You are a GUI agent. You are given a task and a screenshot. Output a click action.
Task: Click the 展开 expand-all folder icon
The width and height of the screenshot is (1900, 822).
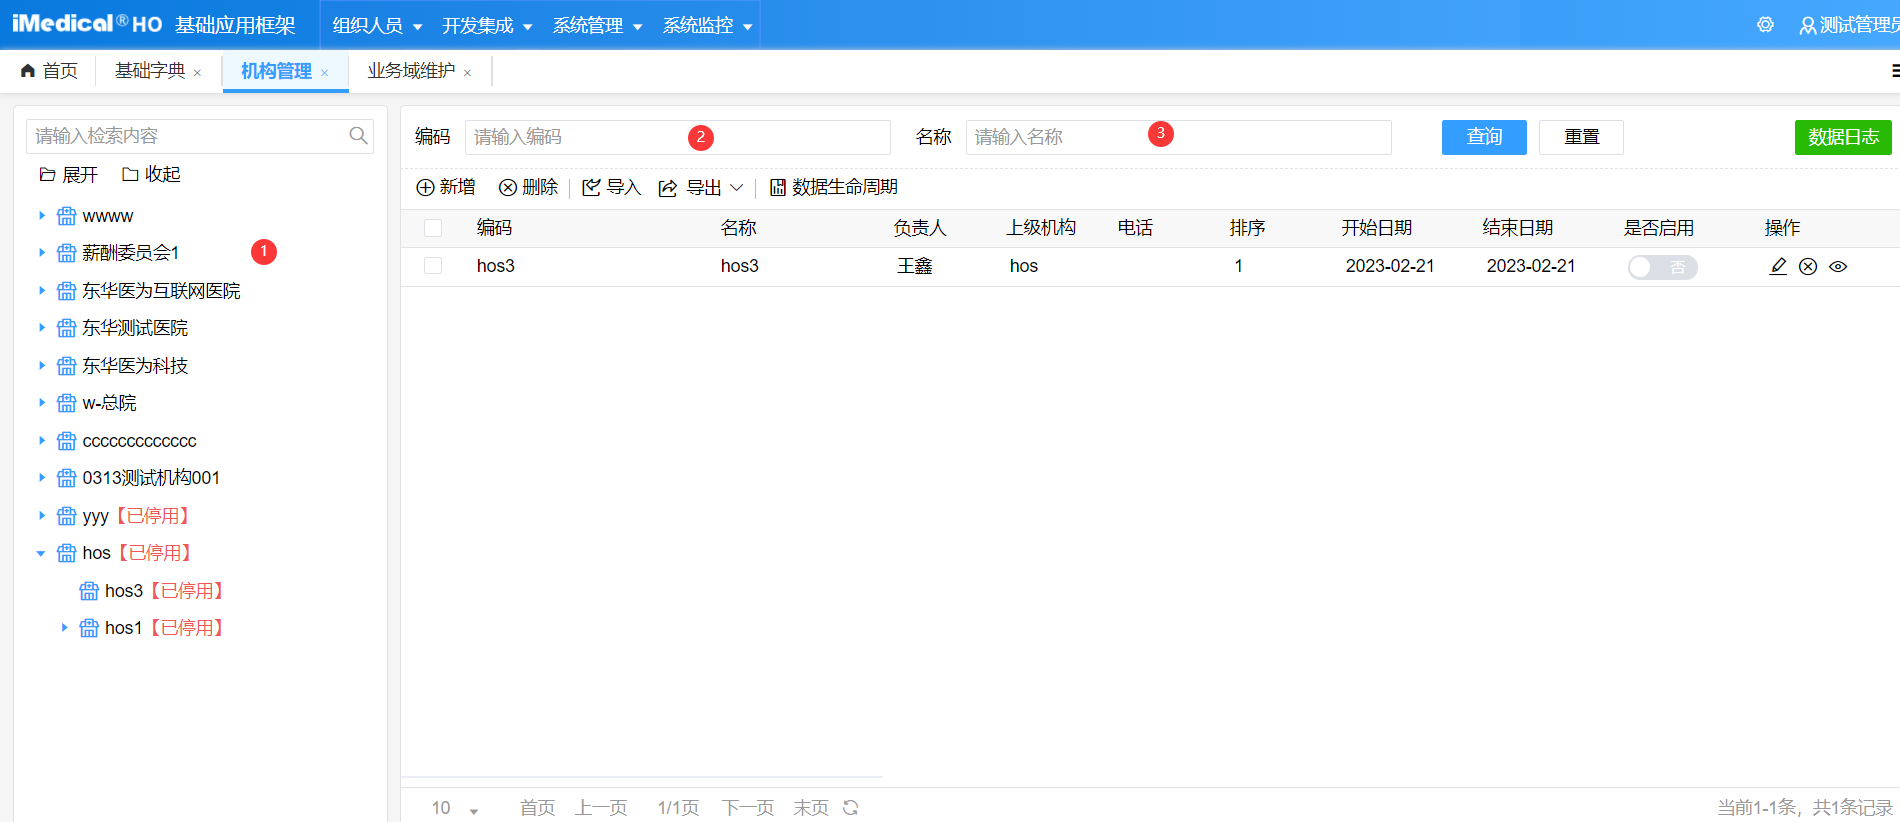47,175
